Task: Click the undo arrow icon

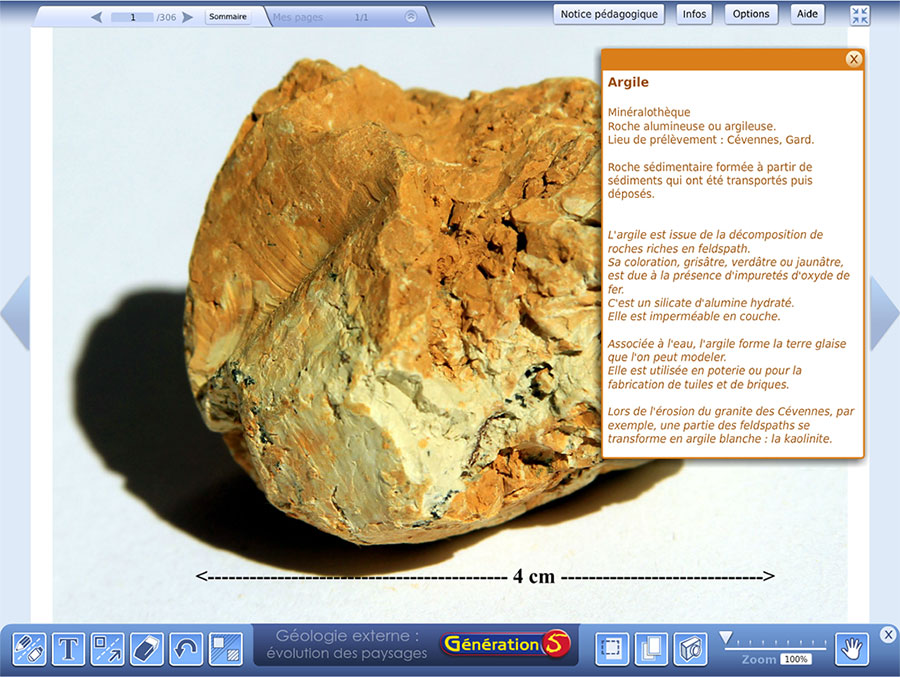Action: pyautogui.click(x=186, y=649)
